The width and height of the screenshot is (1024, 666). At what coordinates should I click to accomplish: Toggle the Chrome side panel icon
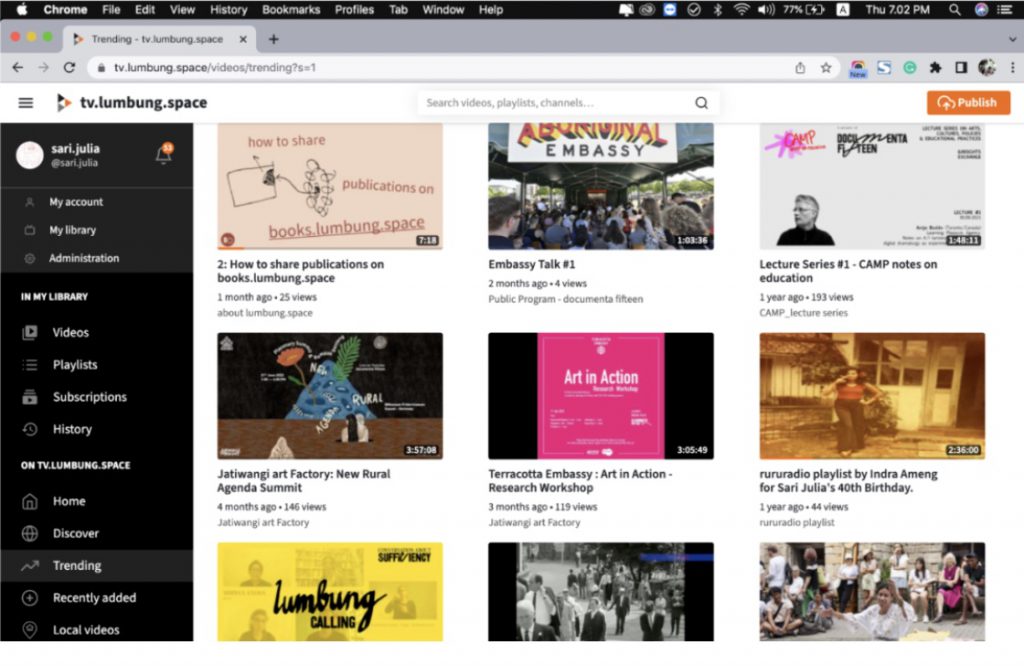pos(961,67)
